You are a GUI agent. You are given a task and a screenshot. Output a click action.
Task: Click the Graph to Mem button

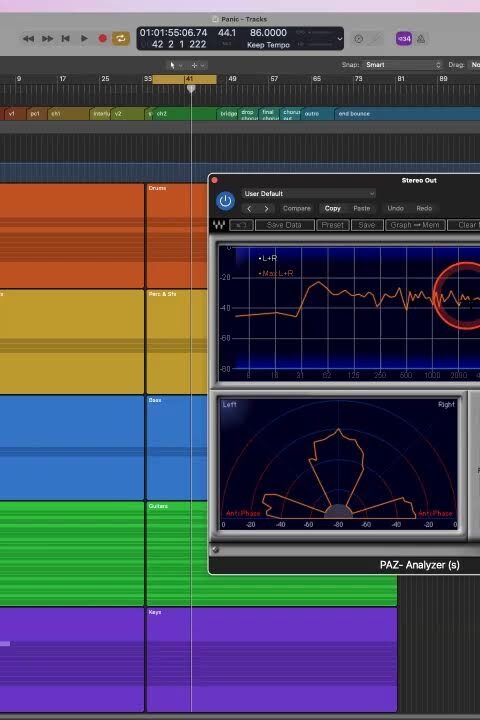click(415, 225)
